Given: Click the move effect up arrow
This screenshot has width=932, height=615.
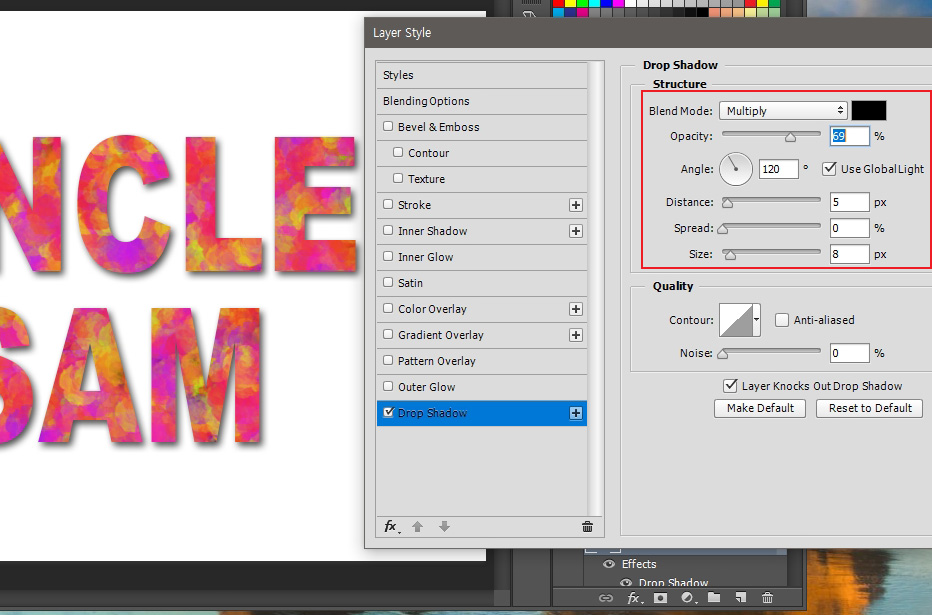Looking at the screenshot, I should (x=417, y=526).
